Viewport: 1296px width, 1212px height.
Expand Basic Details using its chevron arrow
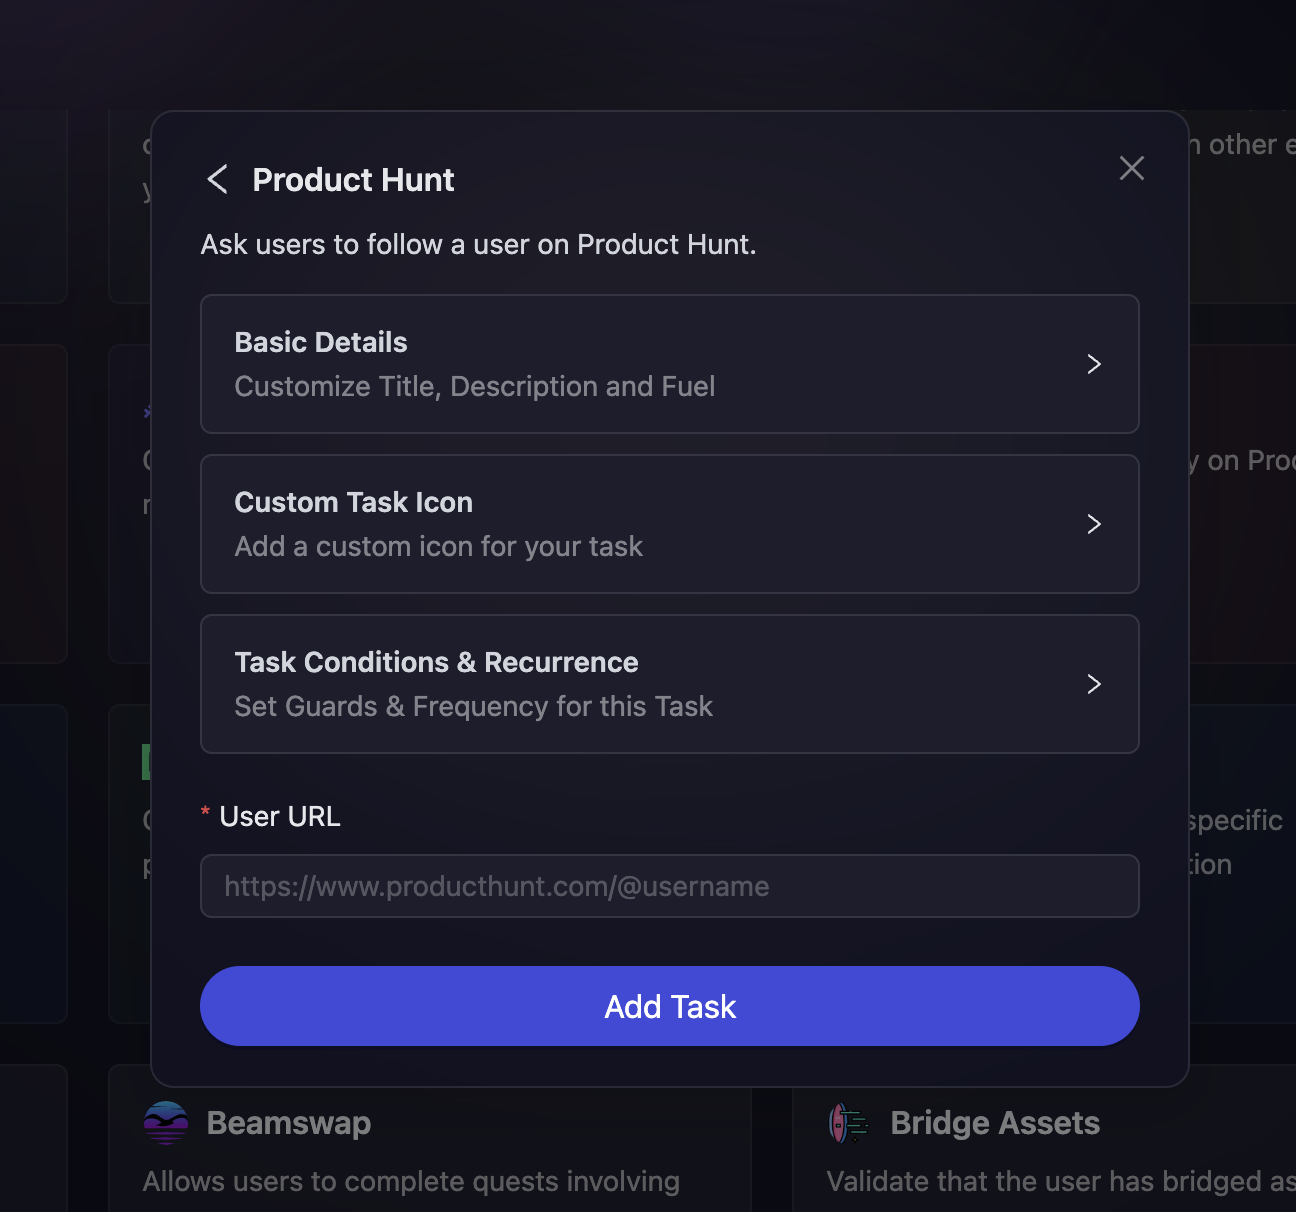pyautogui.click(x=1094, y=364)
